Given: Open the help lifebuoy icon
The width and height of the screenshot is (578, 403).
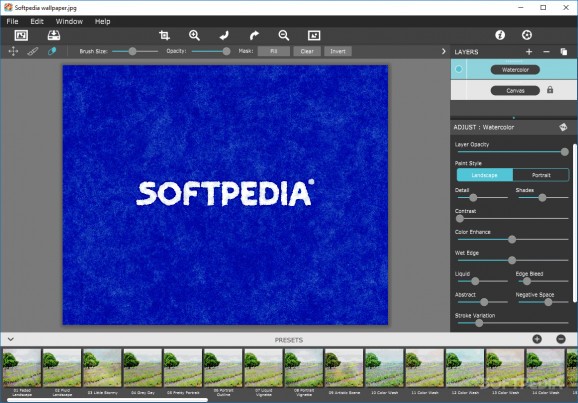Looking at the screenshot, I should (527, 35).
